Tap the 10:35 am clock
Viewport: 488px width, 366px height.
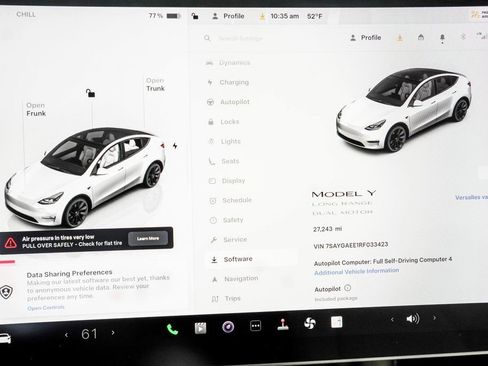284,16
